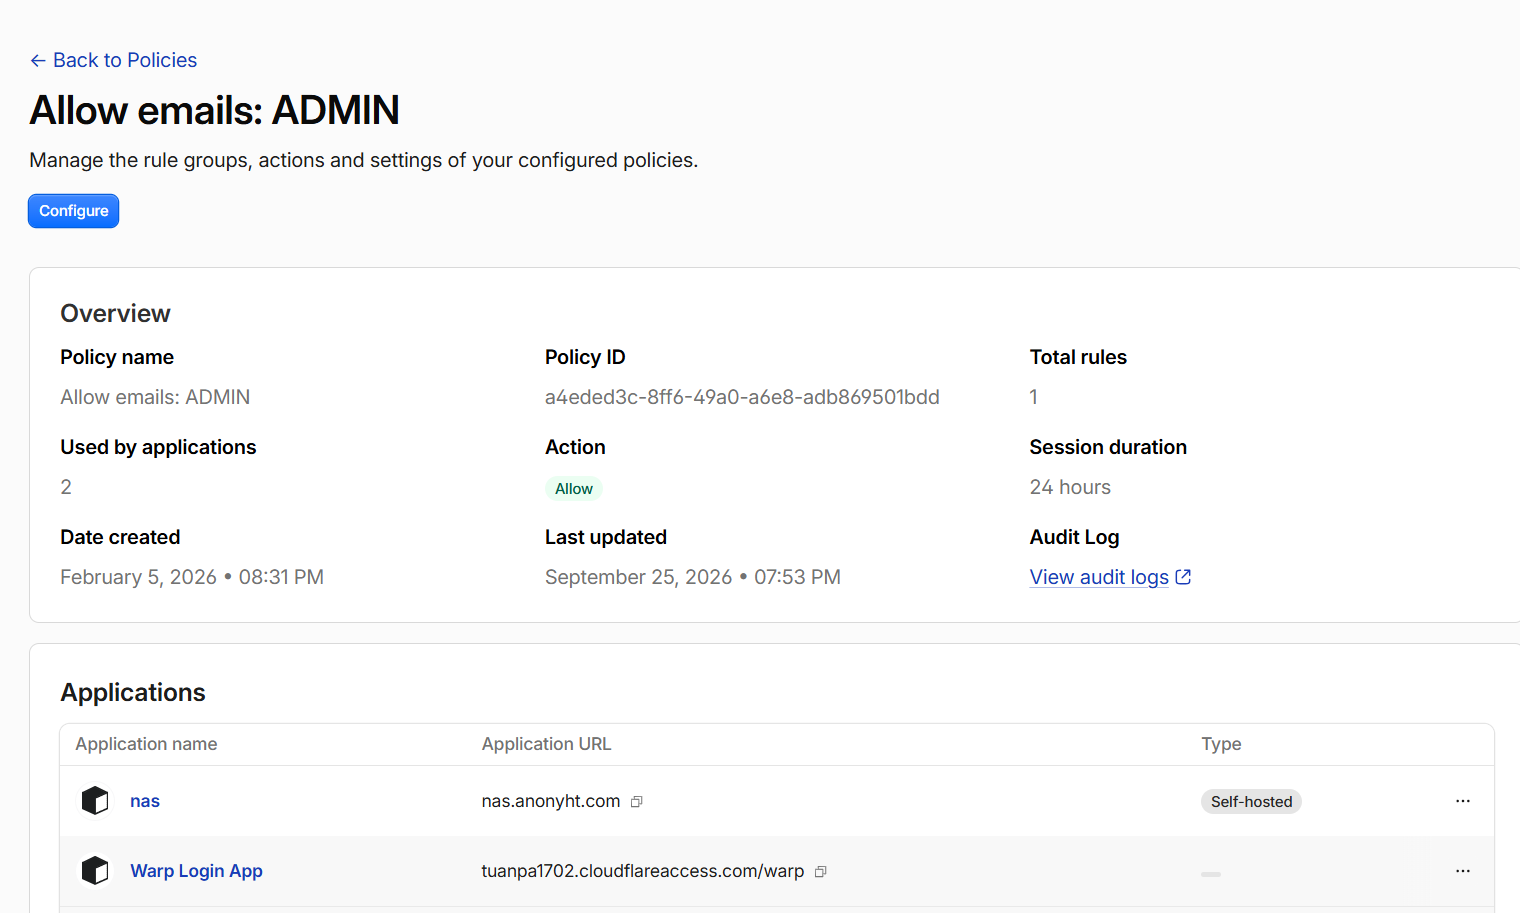This screenshot has width=1520, height=913.
Task: Click the Allow action badge
Action: point(574,488)
